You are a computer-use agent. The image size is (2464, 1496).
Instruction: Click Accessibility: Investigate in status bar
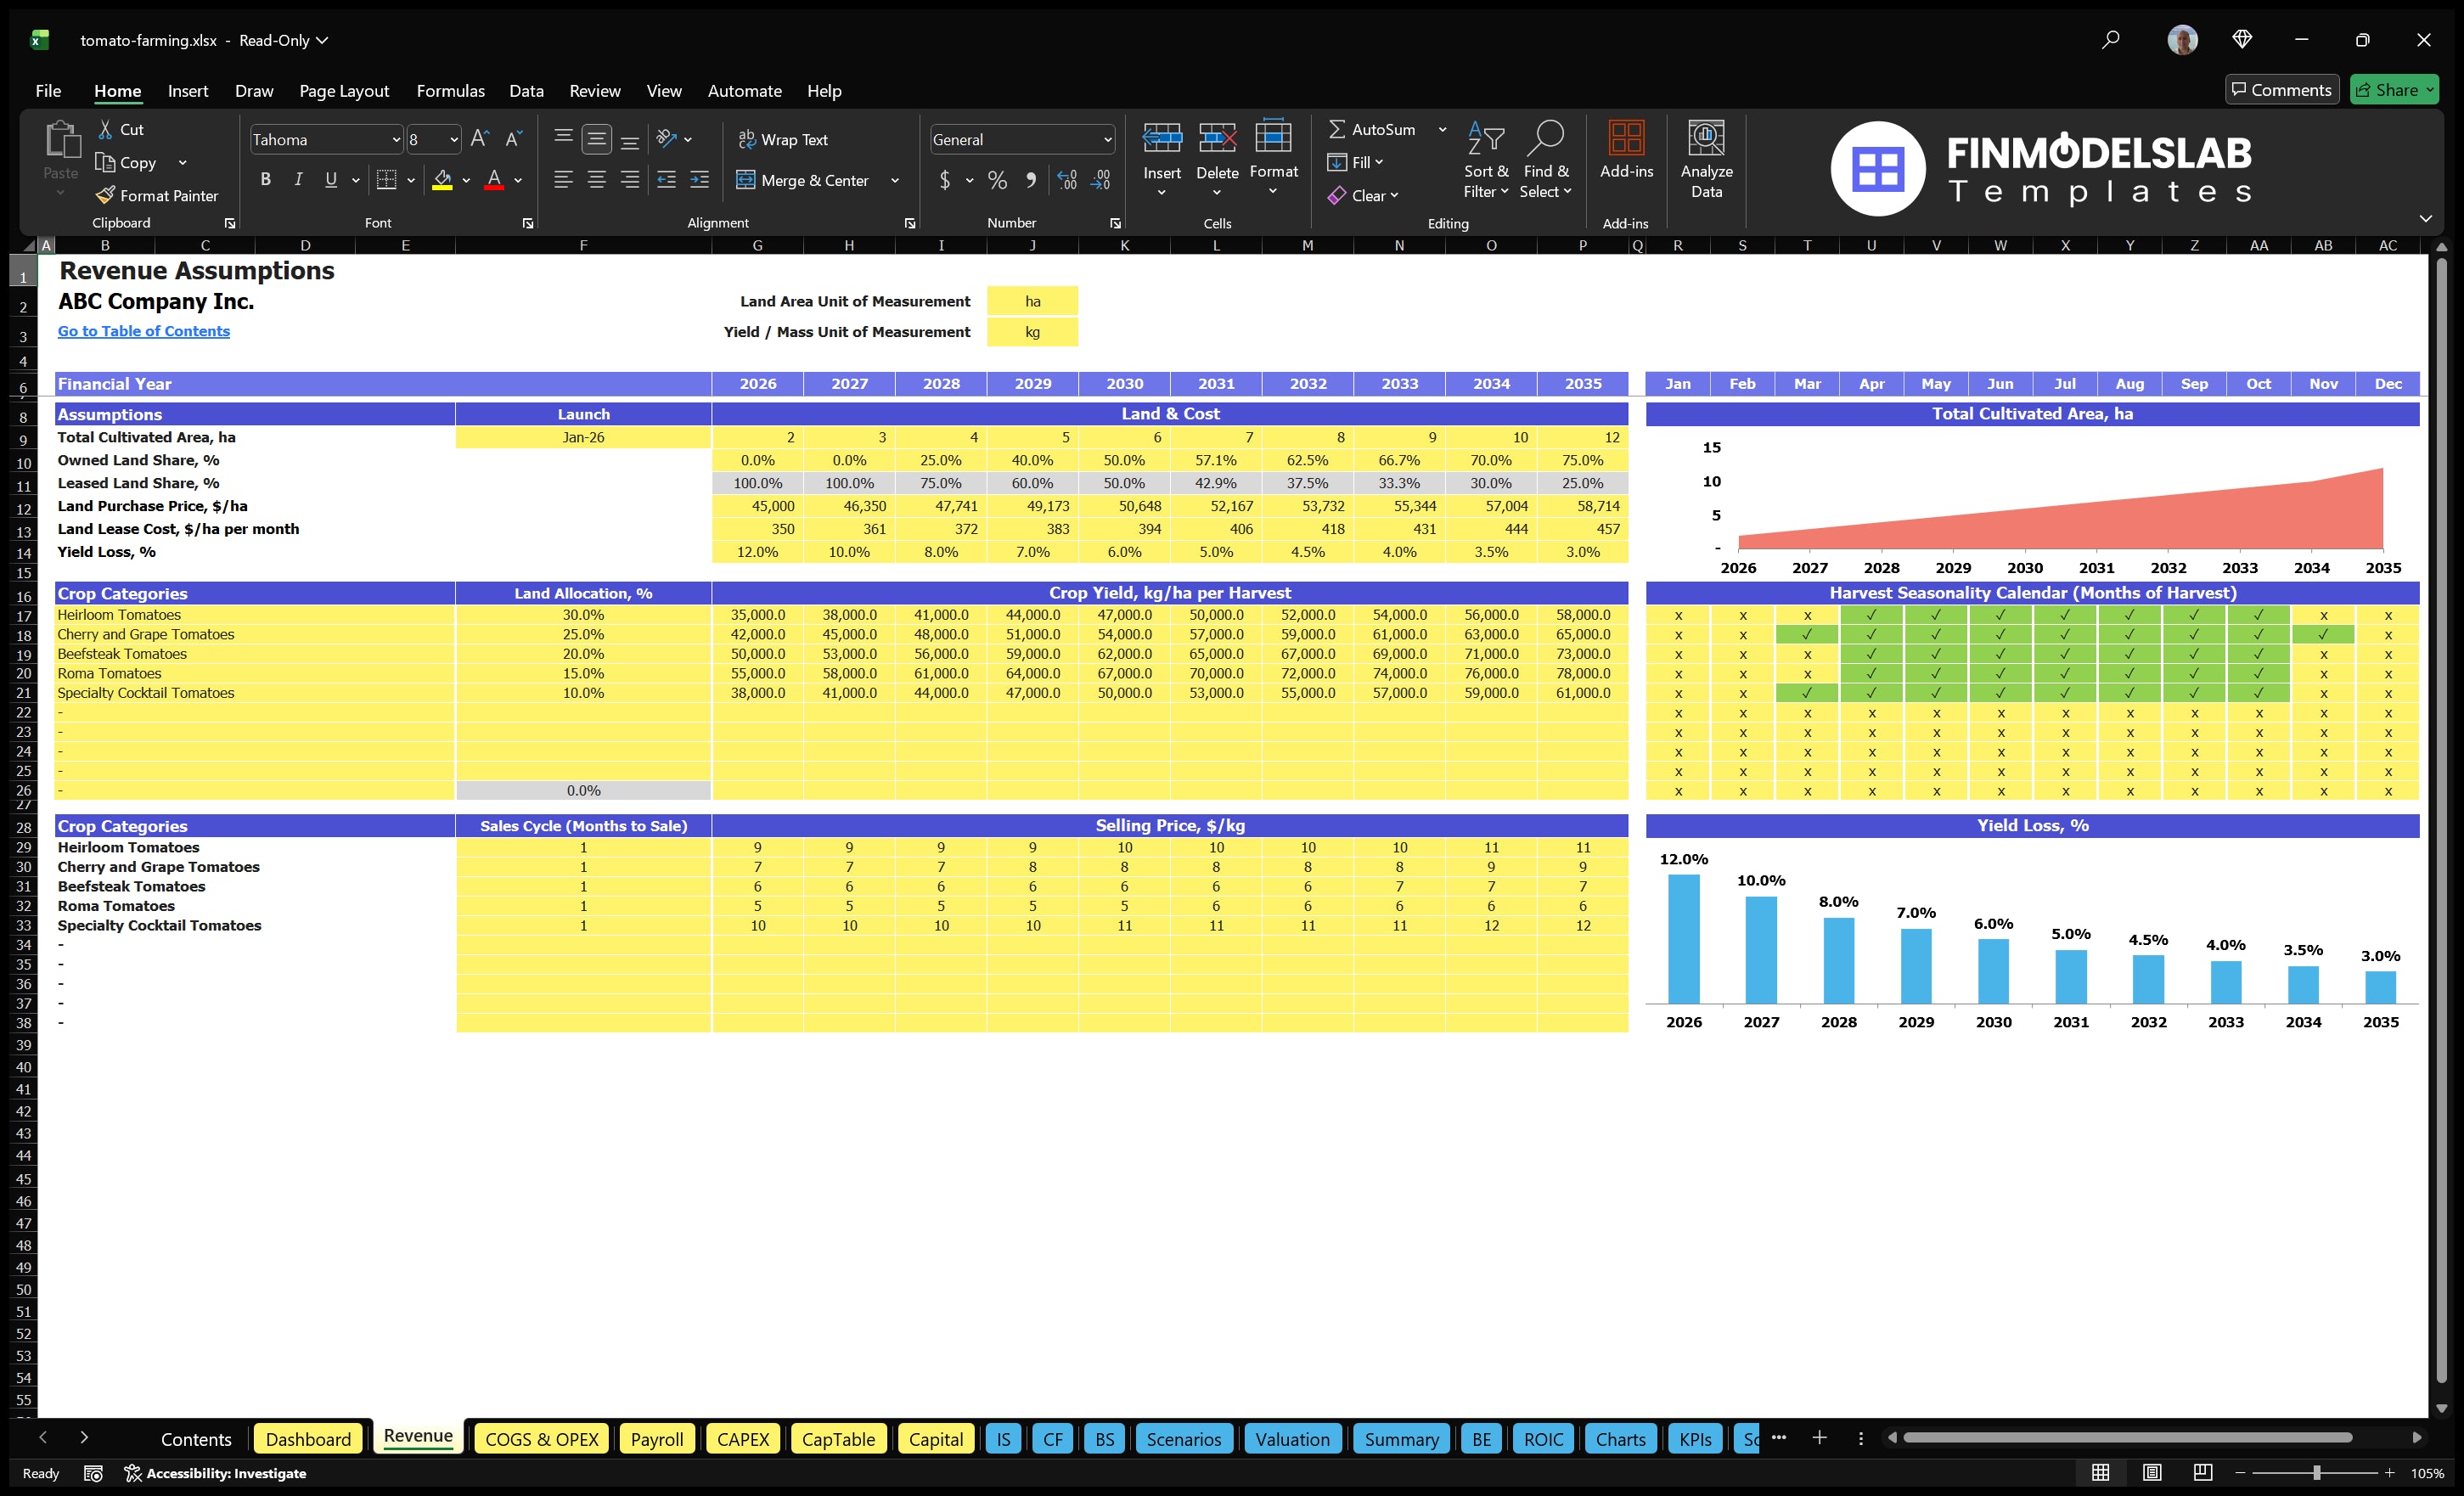point(215,1472)
